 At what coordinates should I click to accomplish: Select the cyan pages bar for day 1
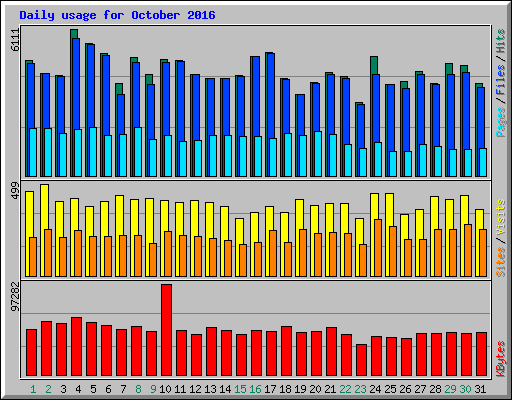33,152
